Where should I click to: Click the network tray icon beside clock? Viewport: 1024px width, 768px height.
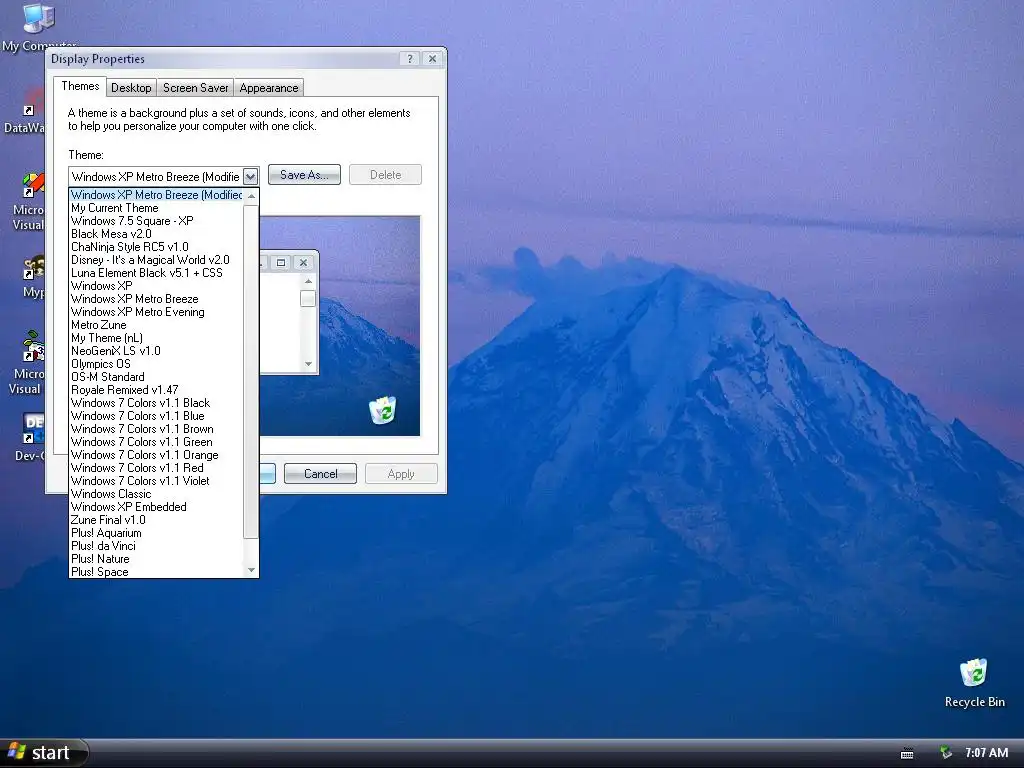944,753
